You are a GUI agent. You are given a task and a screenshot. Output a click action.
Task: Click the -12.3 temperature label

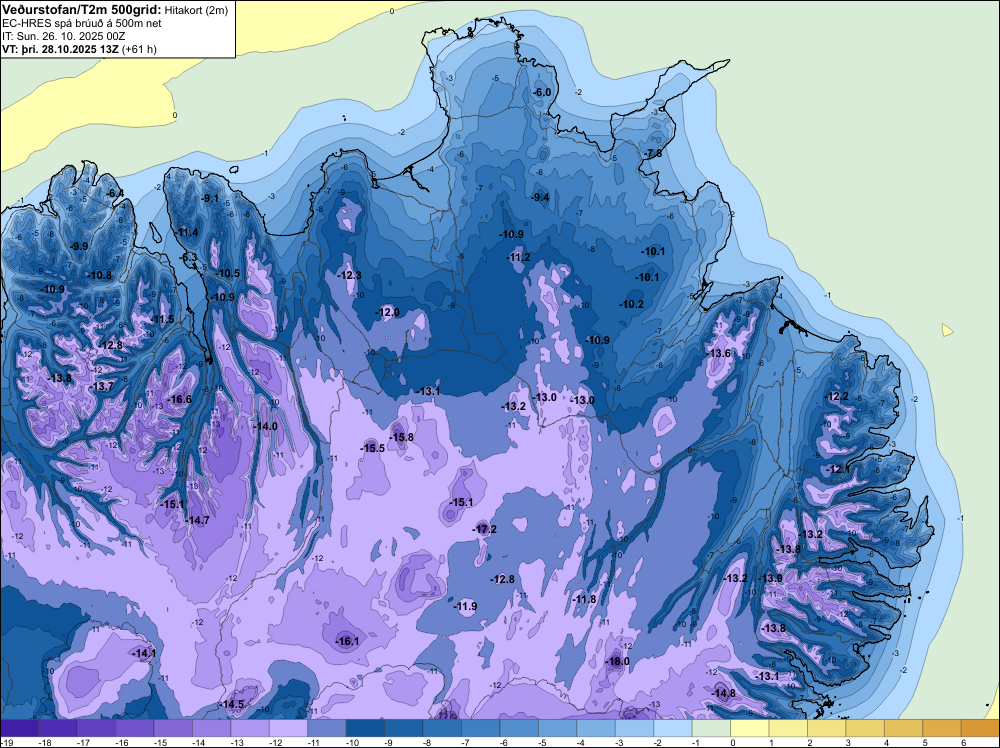point(349,275)
